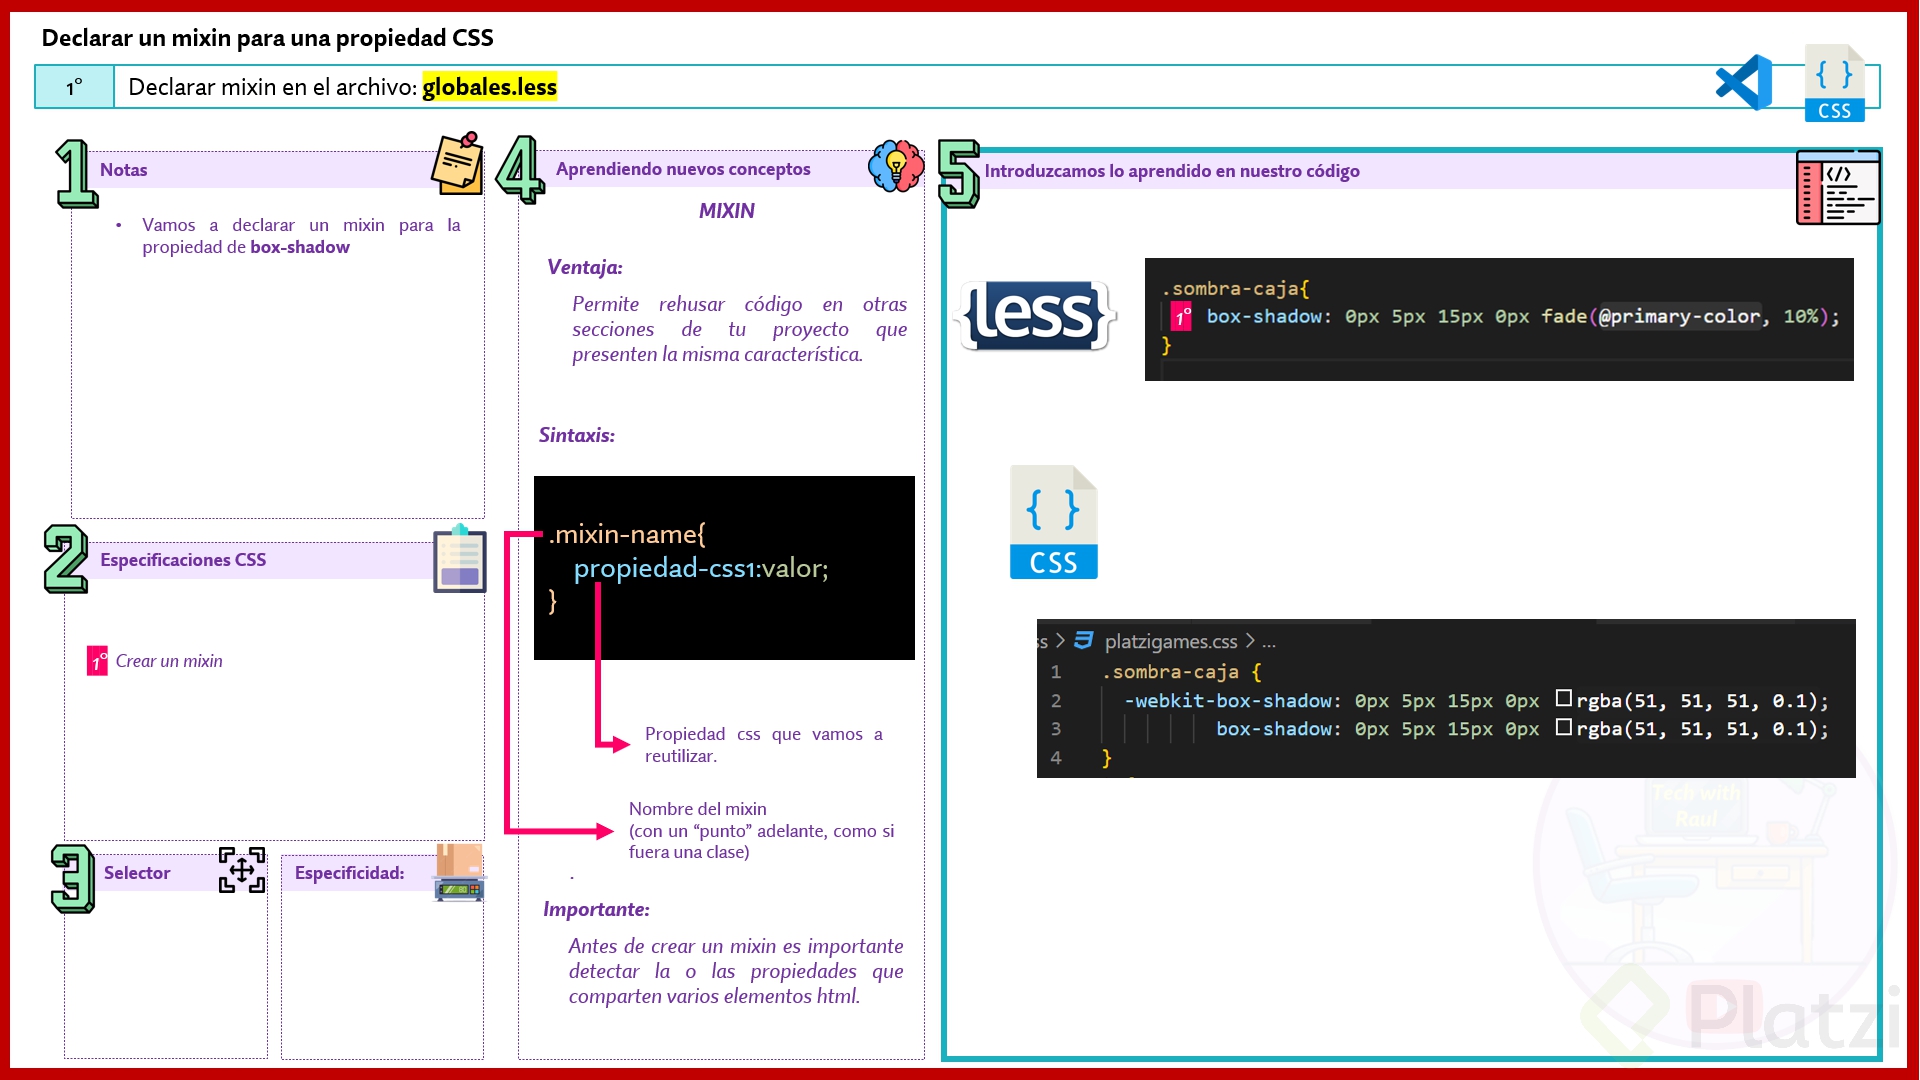Click the color swatch on the webkit-box-shadow line
This screenshot has height=1080, width=1920.
pyautogui.click(x=1563, y=698)
